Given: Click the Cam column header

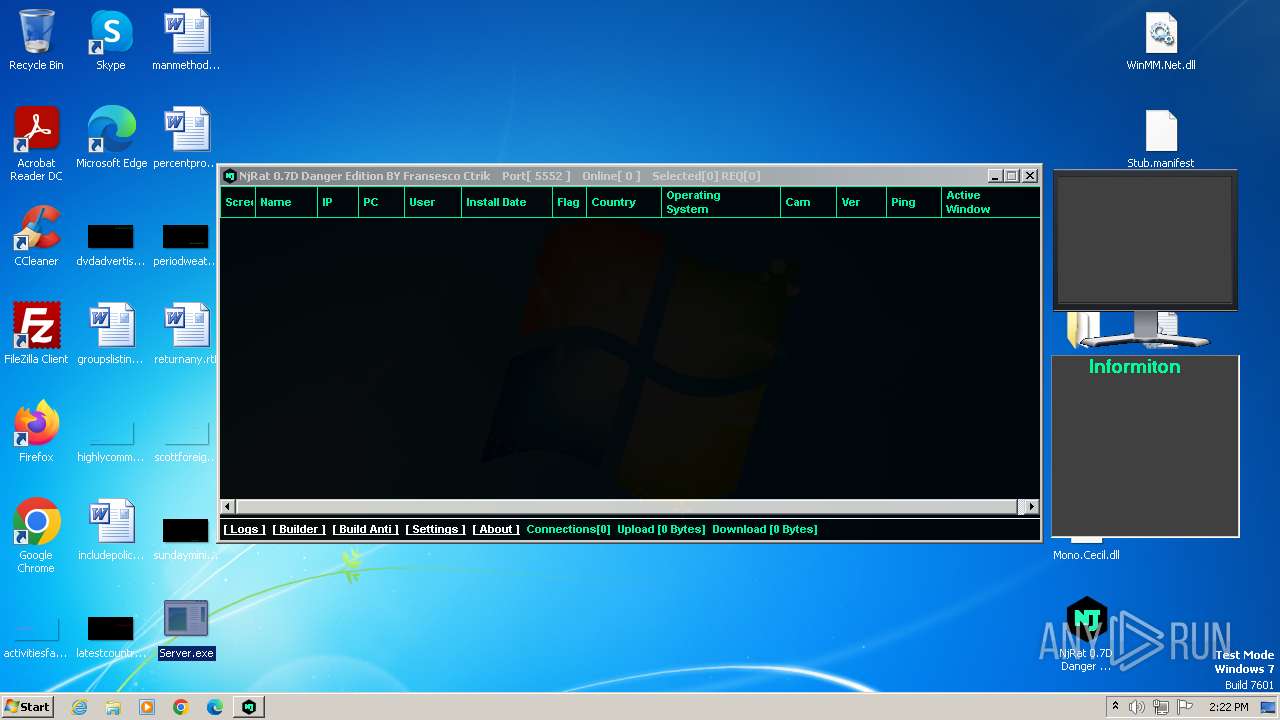Looking at the screenshot, I should 808,202.
